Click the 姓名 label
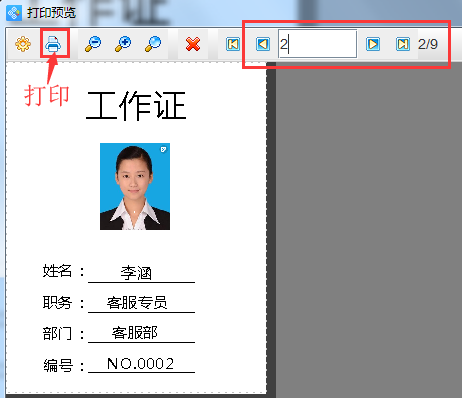462x398 pixels. (x=57, y=271)
